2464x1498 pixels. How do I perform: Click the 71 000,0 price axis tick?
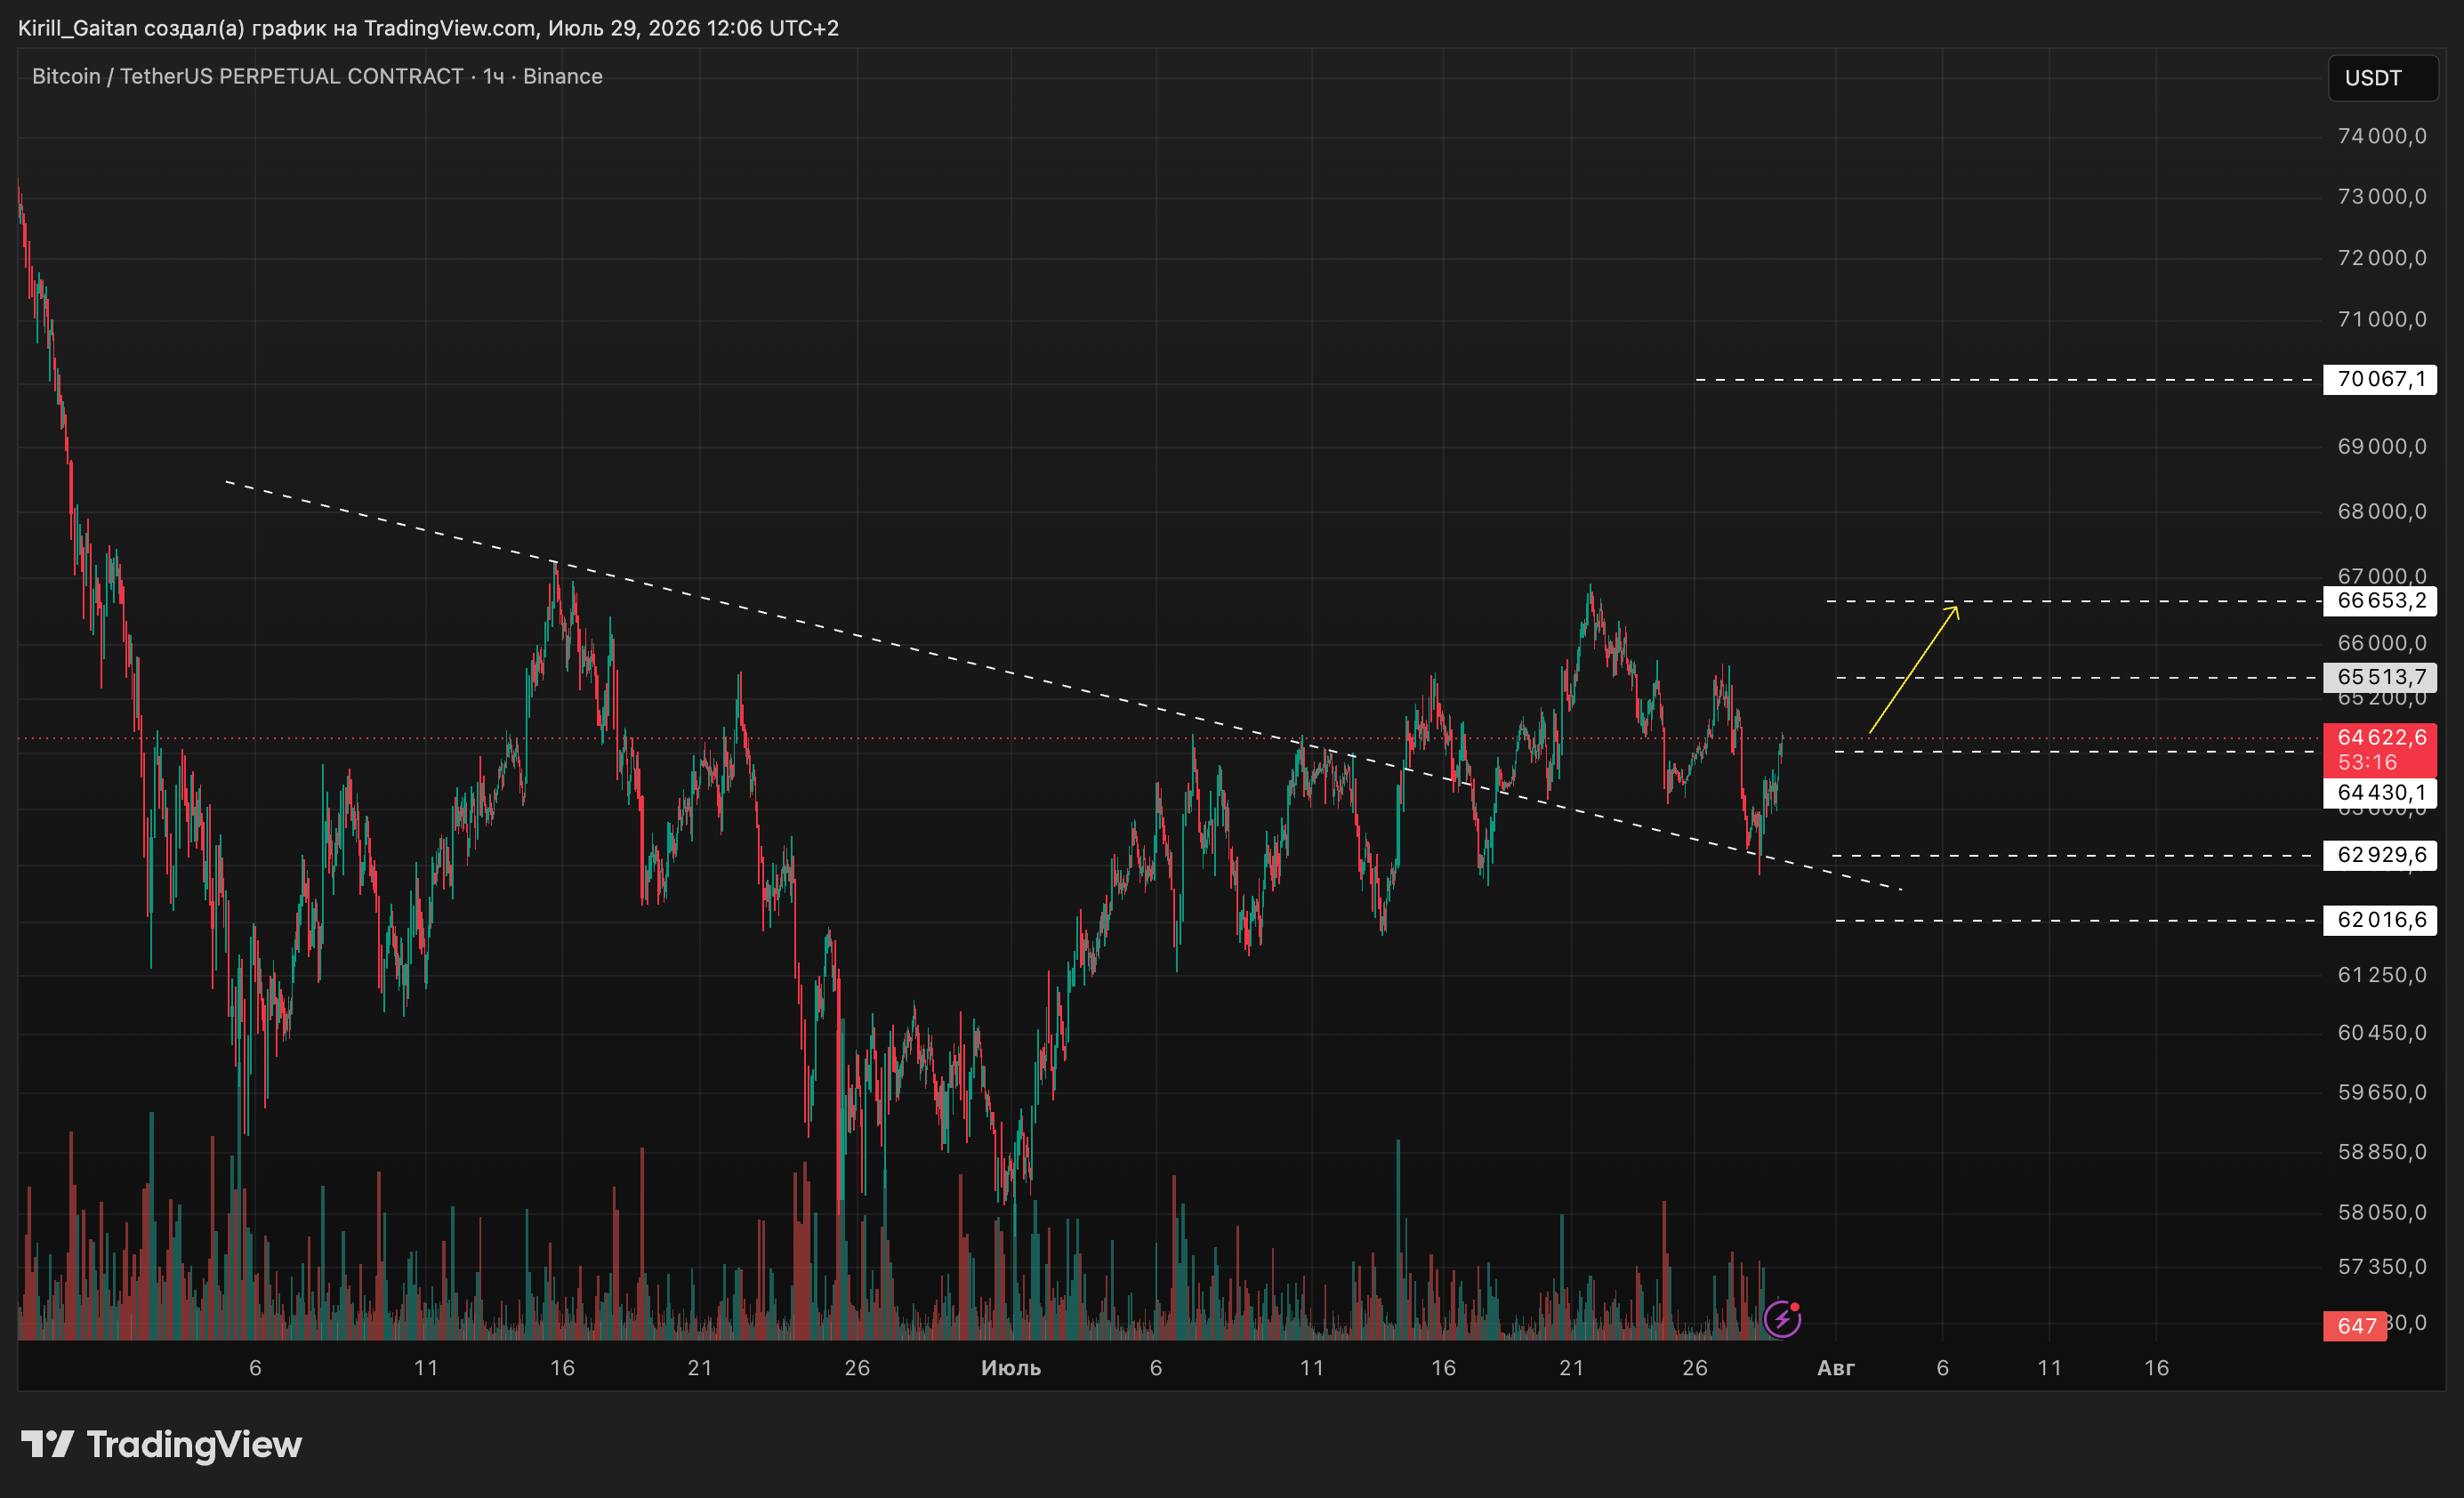tap(2381, 319)
